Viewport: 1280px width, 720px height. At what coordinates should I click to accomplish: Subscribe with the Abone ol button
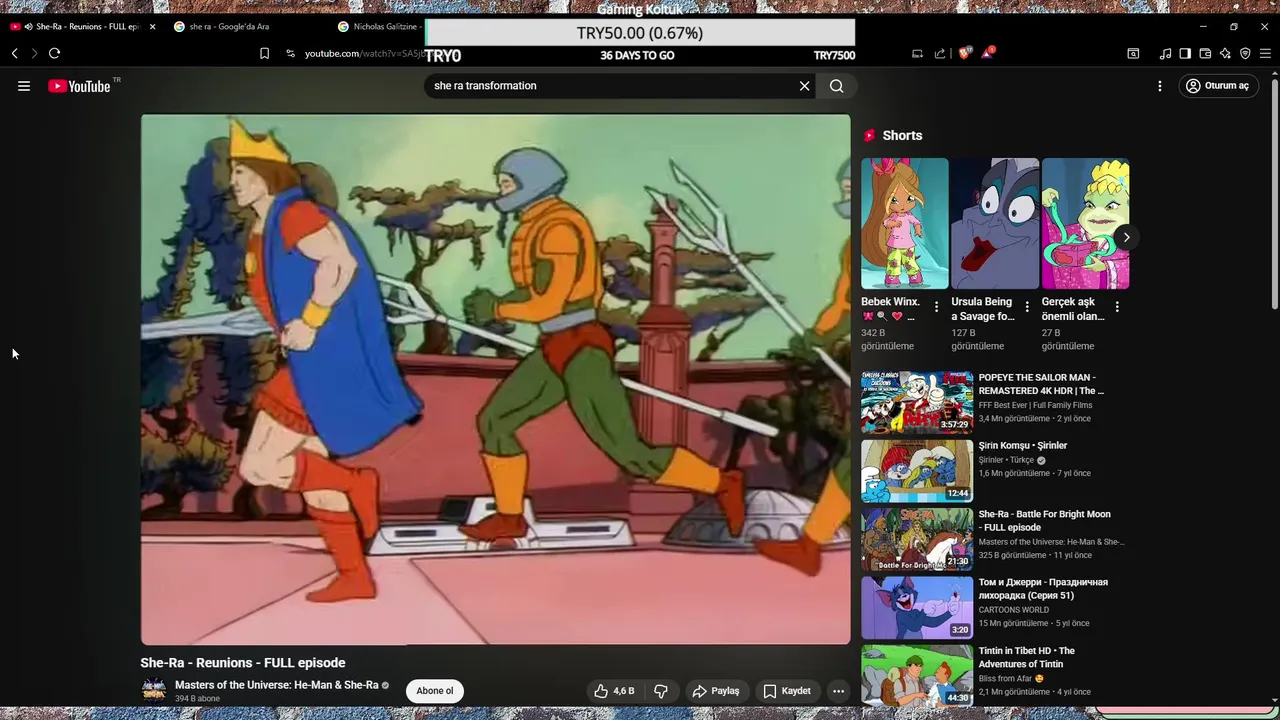435,691
